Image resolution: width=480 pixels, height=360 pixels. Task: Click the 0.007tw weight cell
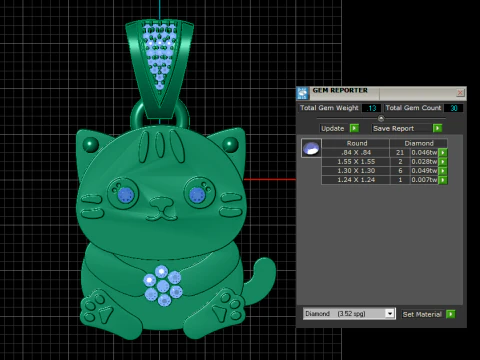[424, 180]
